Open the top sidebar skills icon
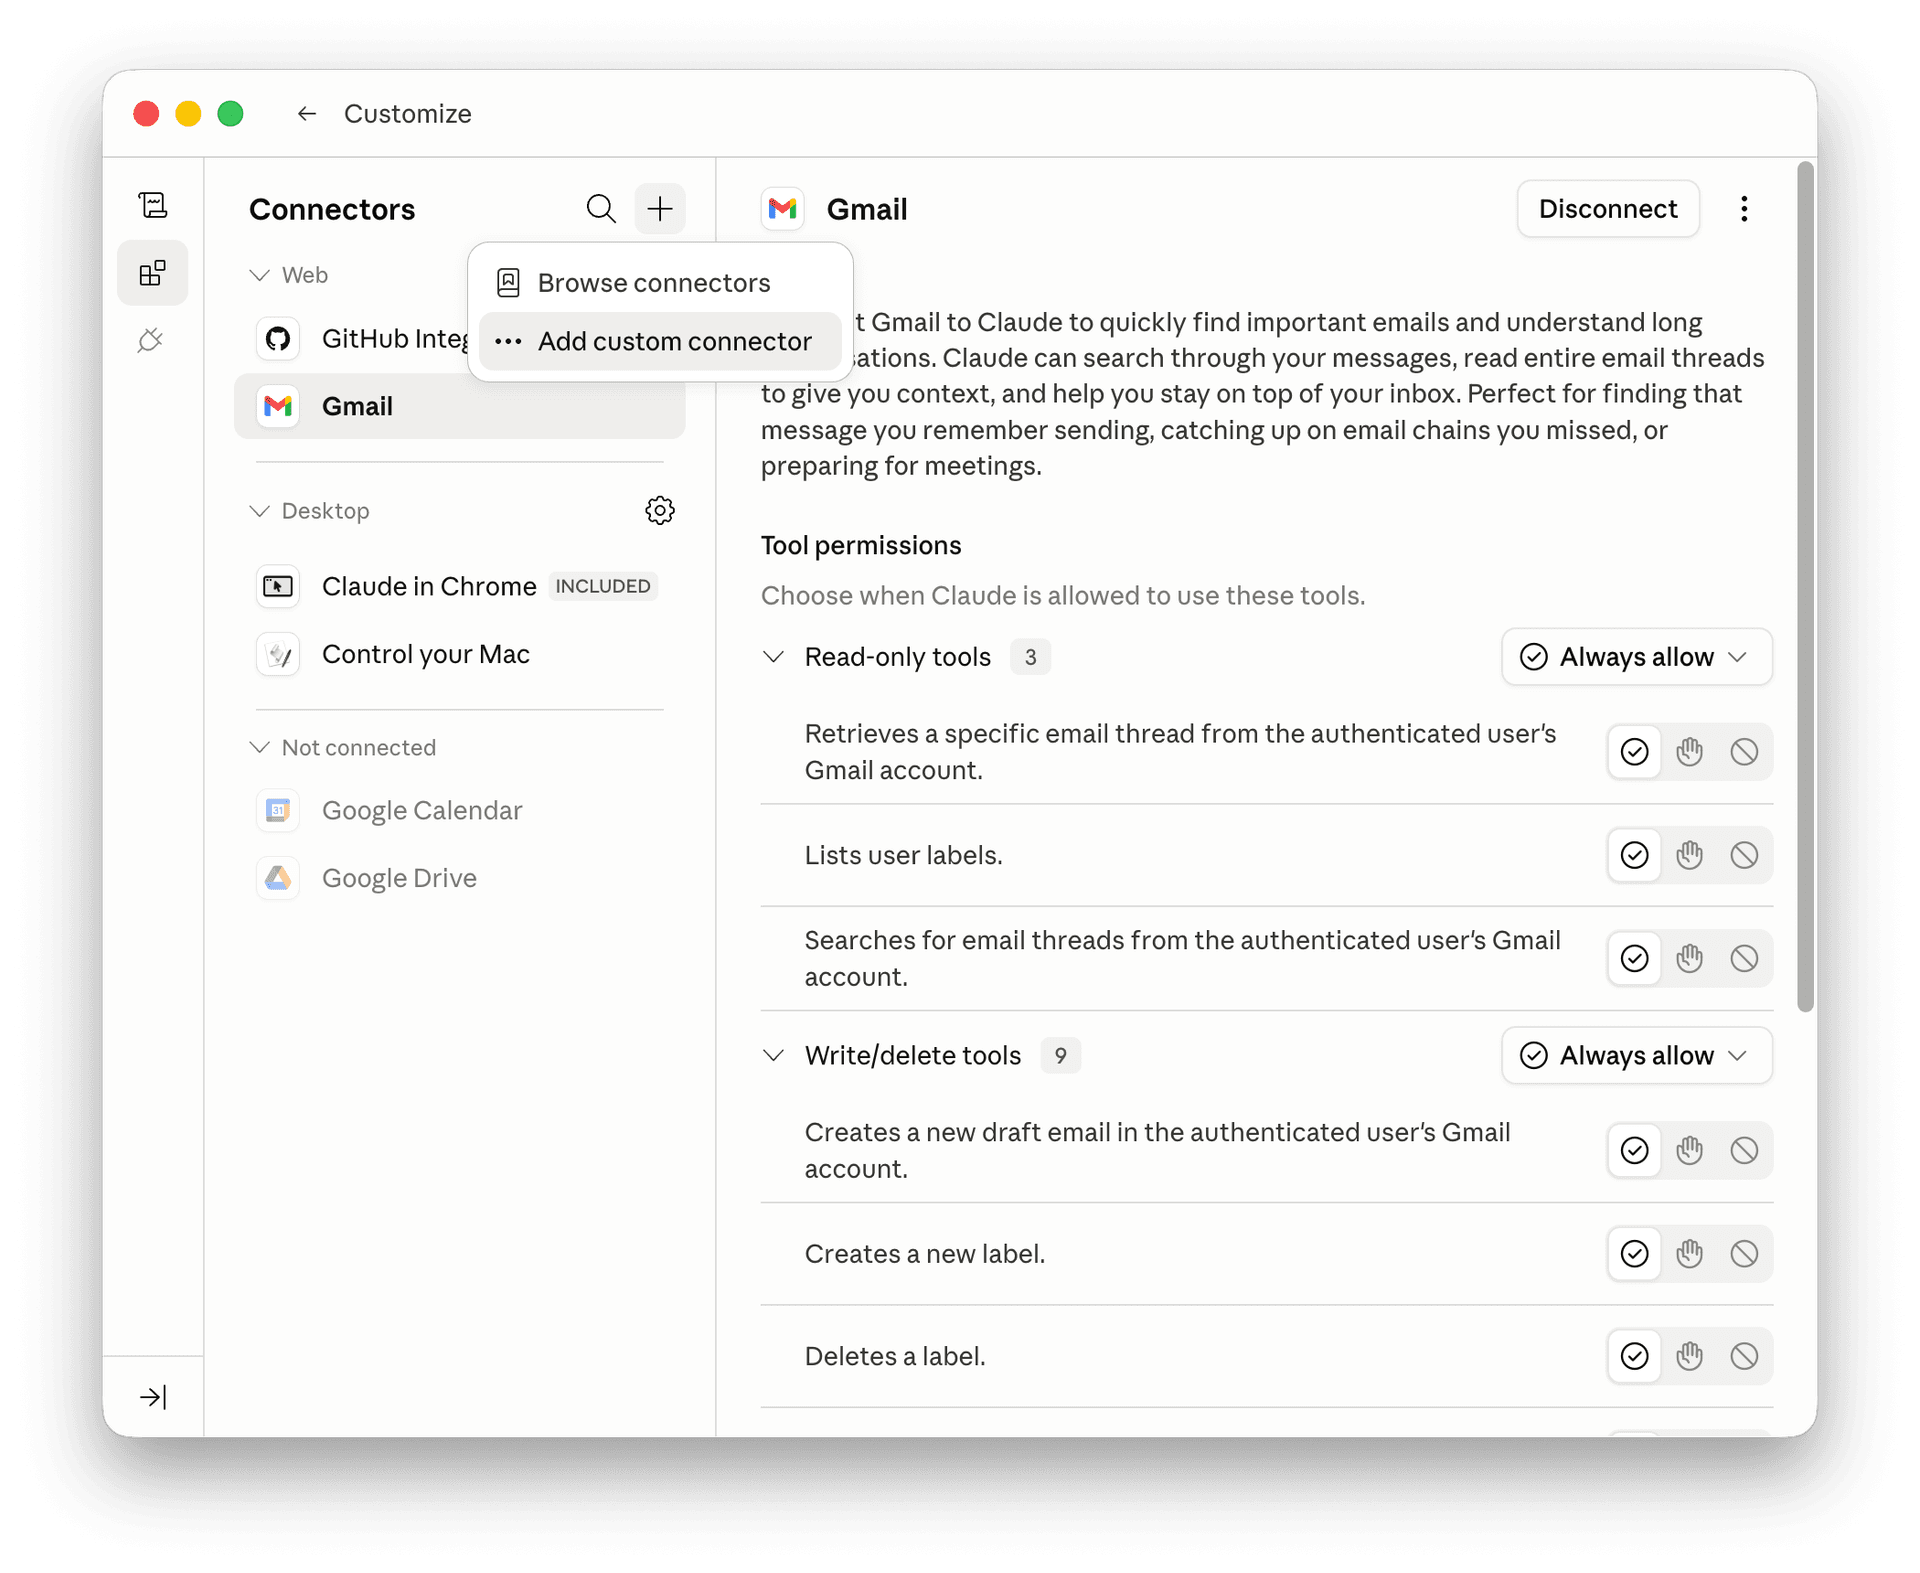The height and width of the screenshot is (1573, 1920). click(x=153, y=205)
